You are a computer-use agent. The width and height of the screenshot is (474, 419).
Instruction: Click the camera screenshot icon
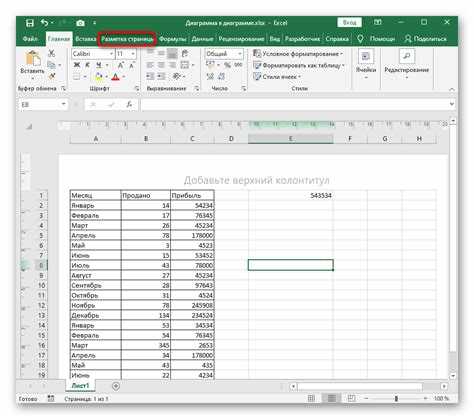[80, 23]
